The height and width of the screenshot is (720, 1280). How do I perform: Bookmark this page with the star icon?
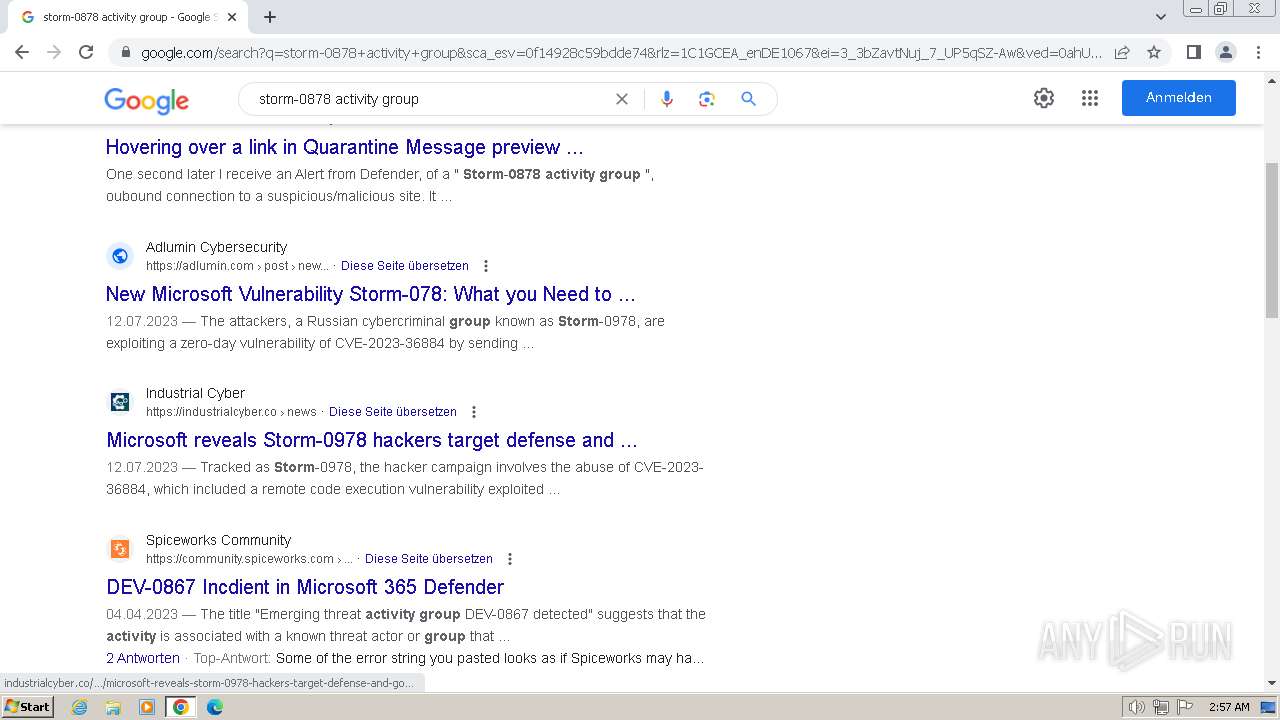1154,52
